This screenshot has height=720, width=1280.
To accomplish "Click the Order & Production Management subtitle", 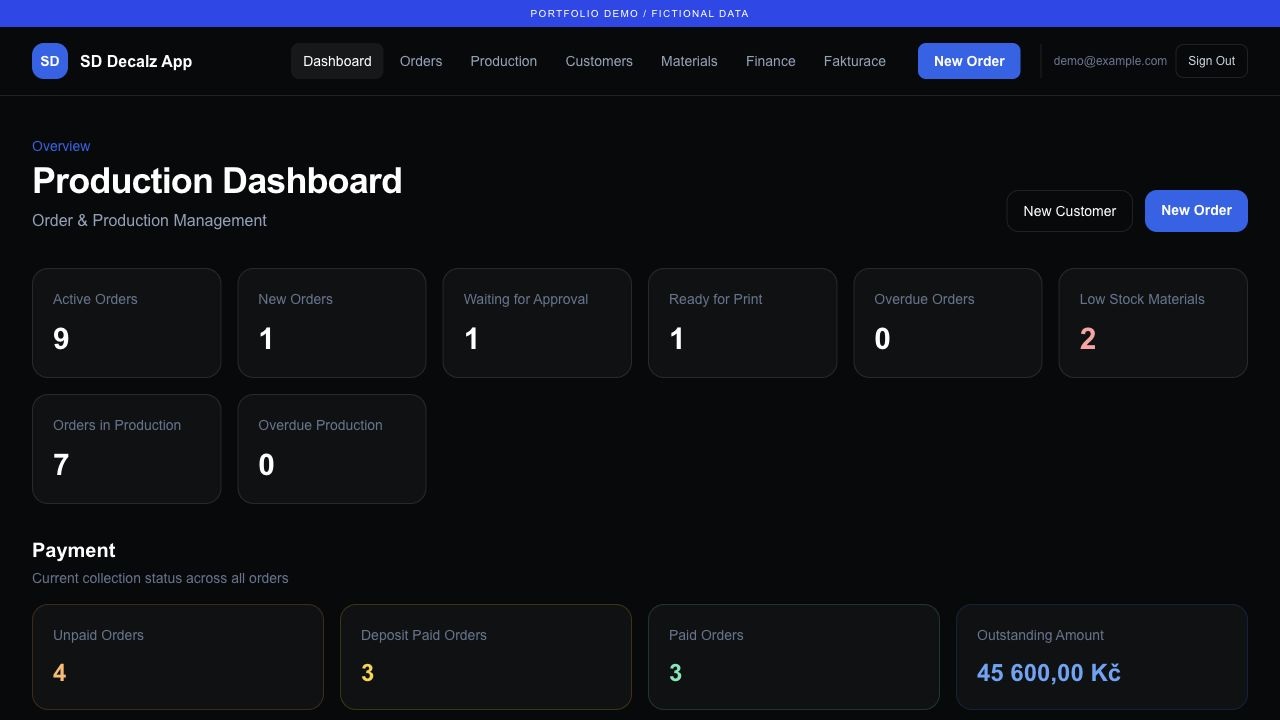I will (x=149, y=220).
